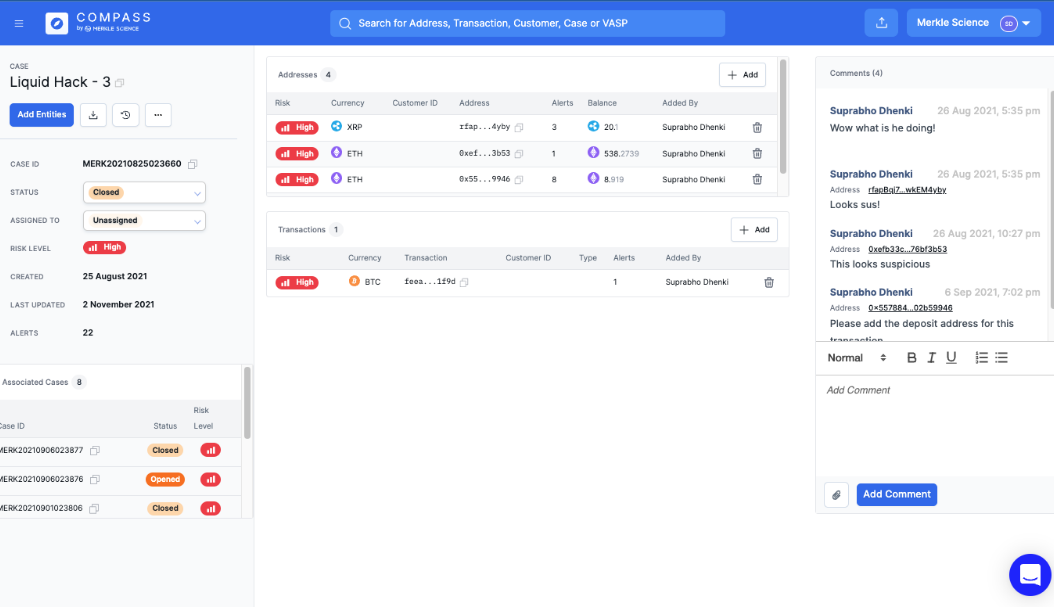Click the Balance column header

602,104
